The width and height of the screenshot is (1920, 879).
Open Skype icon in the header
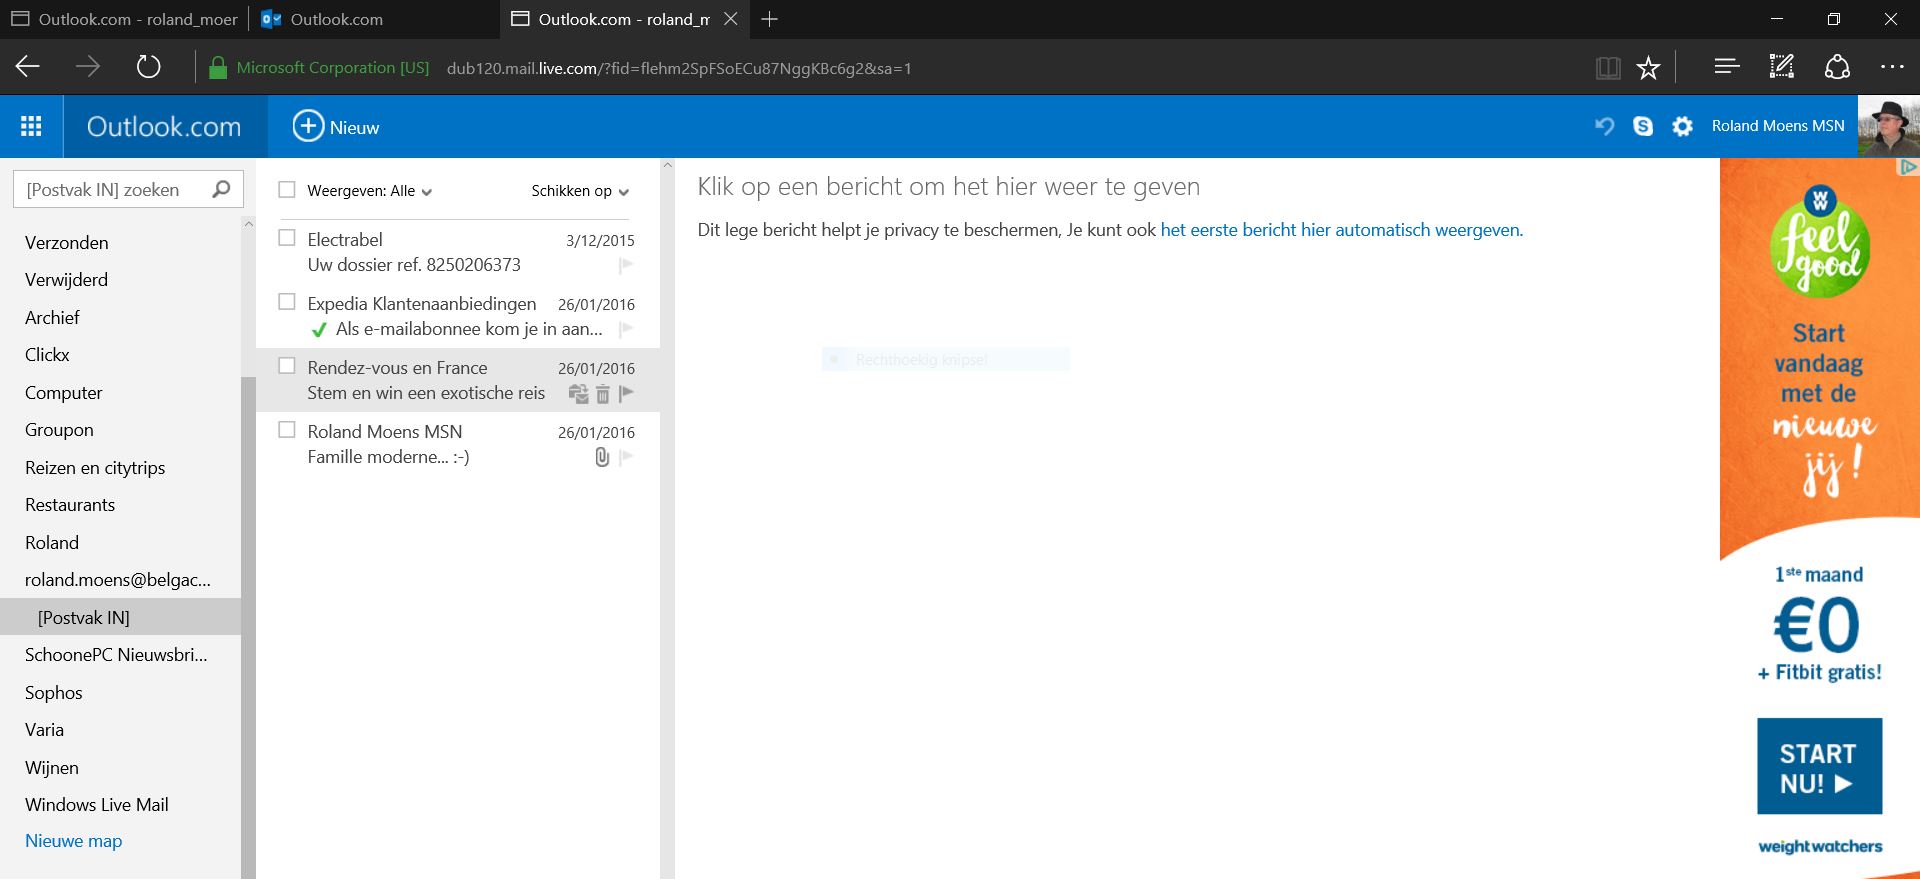1643,126
